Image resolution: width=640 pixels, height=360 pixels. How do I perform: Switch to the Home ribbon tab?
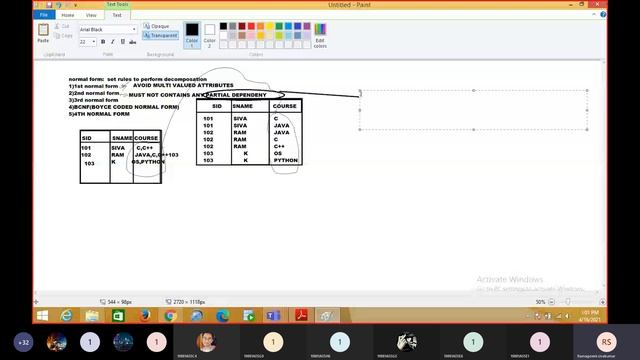tap(68, 15)
